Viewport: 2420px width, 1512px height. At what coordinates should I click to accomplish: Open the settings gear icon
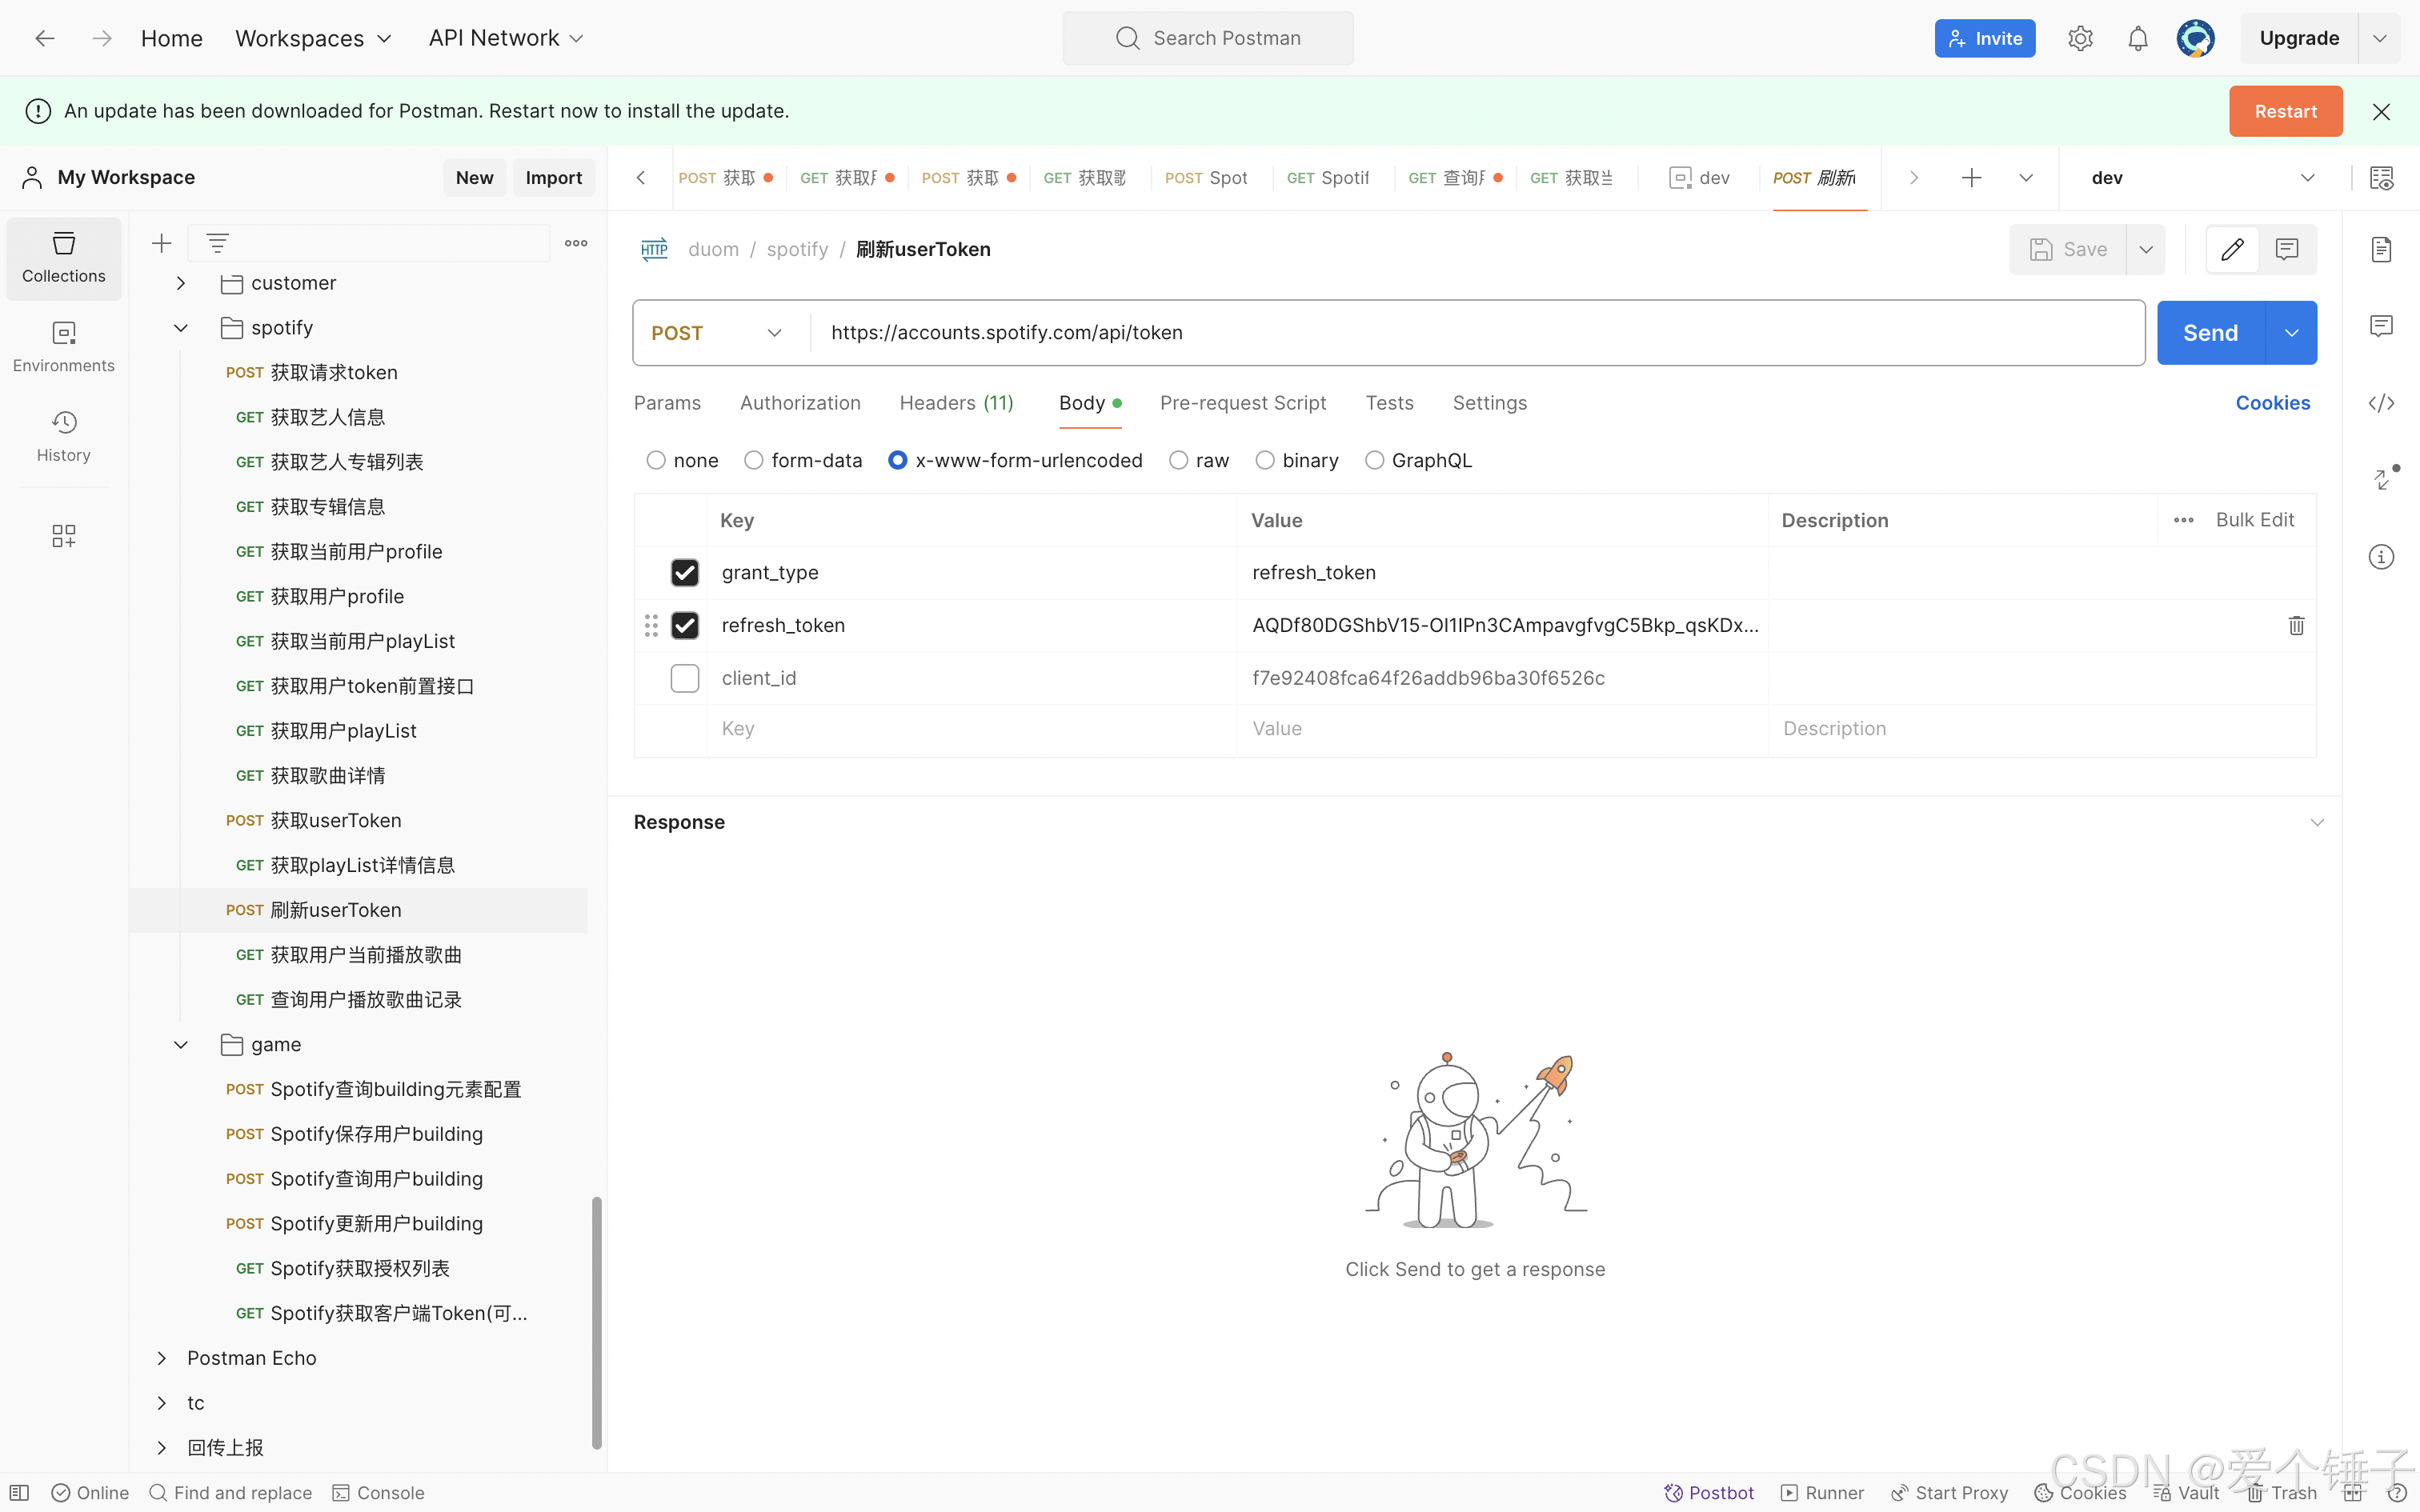(2080, 38)
